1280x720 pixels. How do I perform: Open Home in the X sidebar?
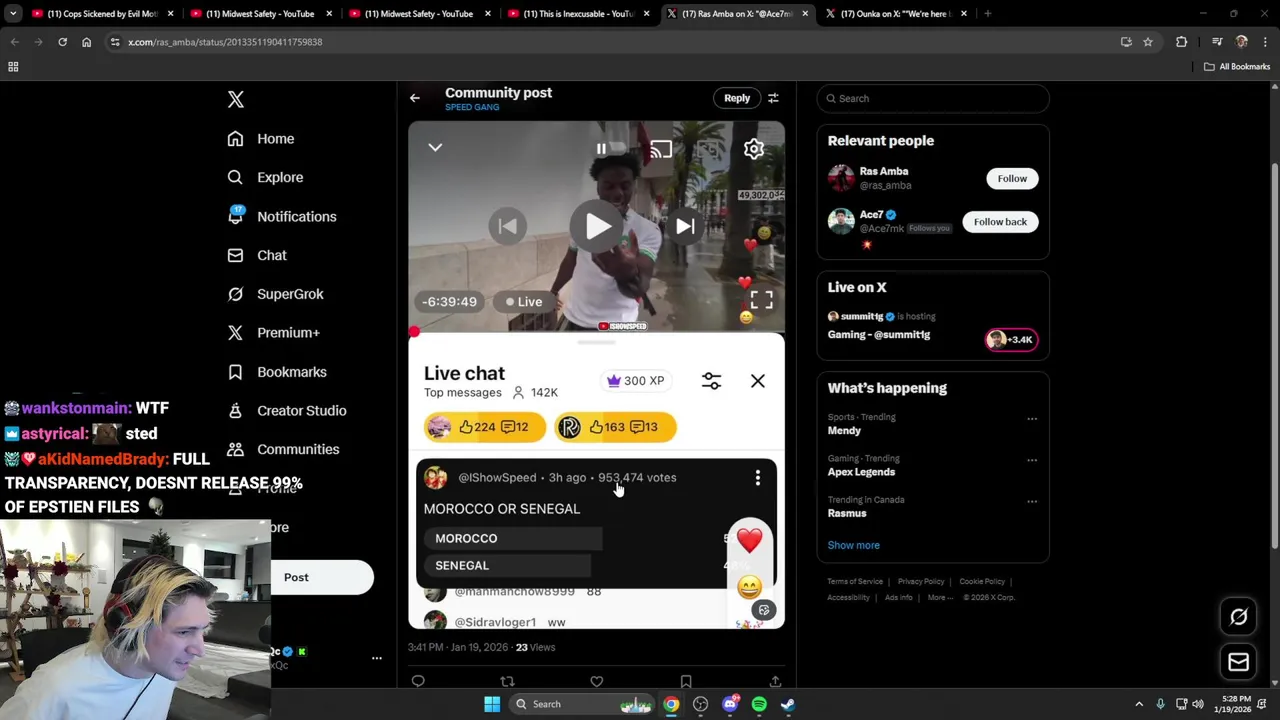point(261,139)
